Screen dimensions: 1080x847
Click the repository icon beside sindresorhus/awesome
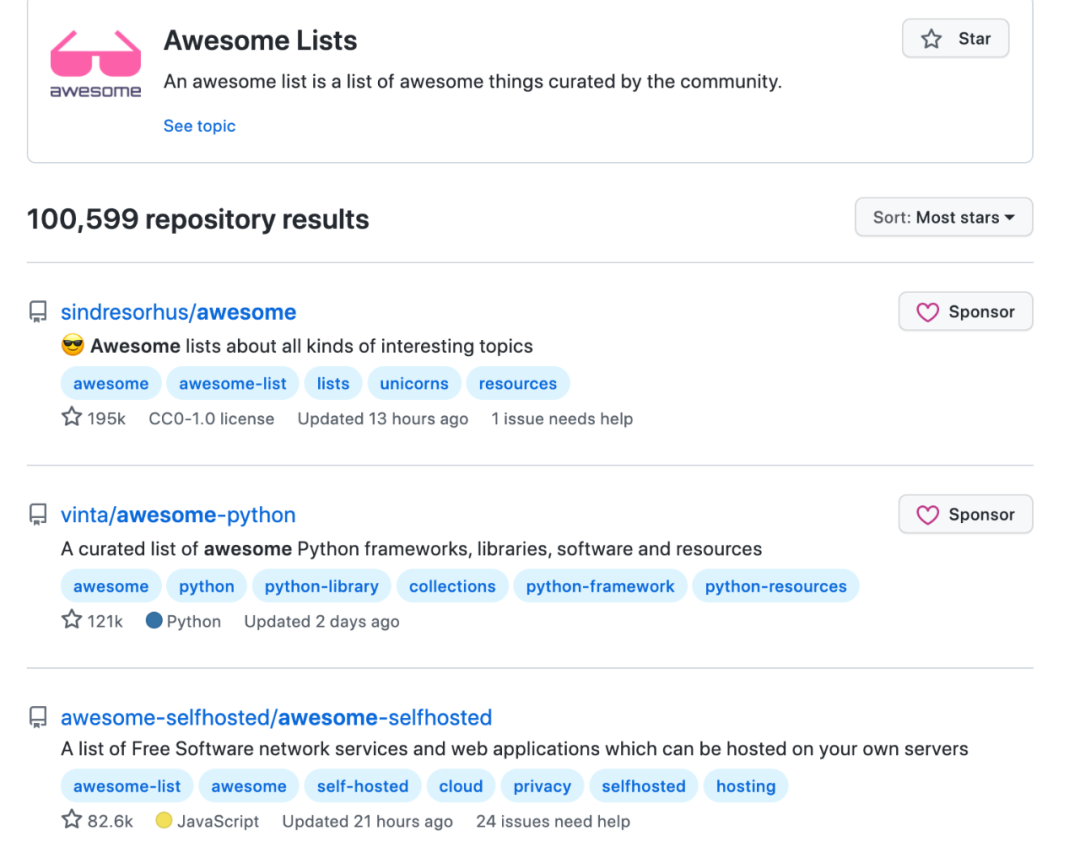pos(38,312)
